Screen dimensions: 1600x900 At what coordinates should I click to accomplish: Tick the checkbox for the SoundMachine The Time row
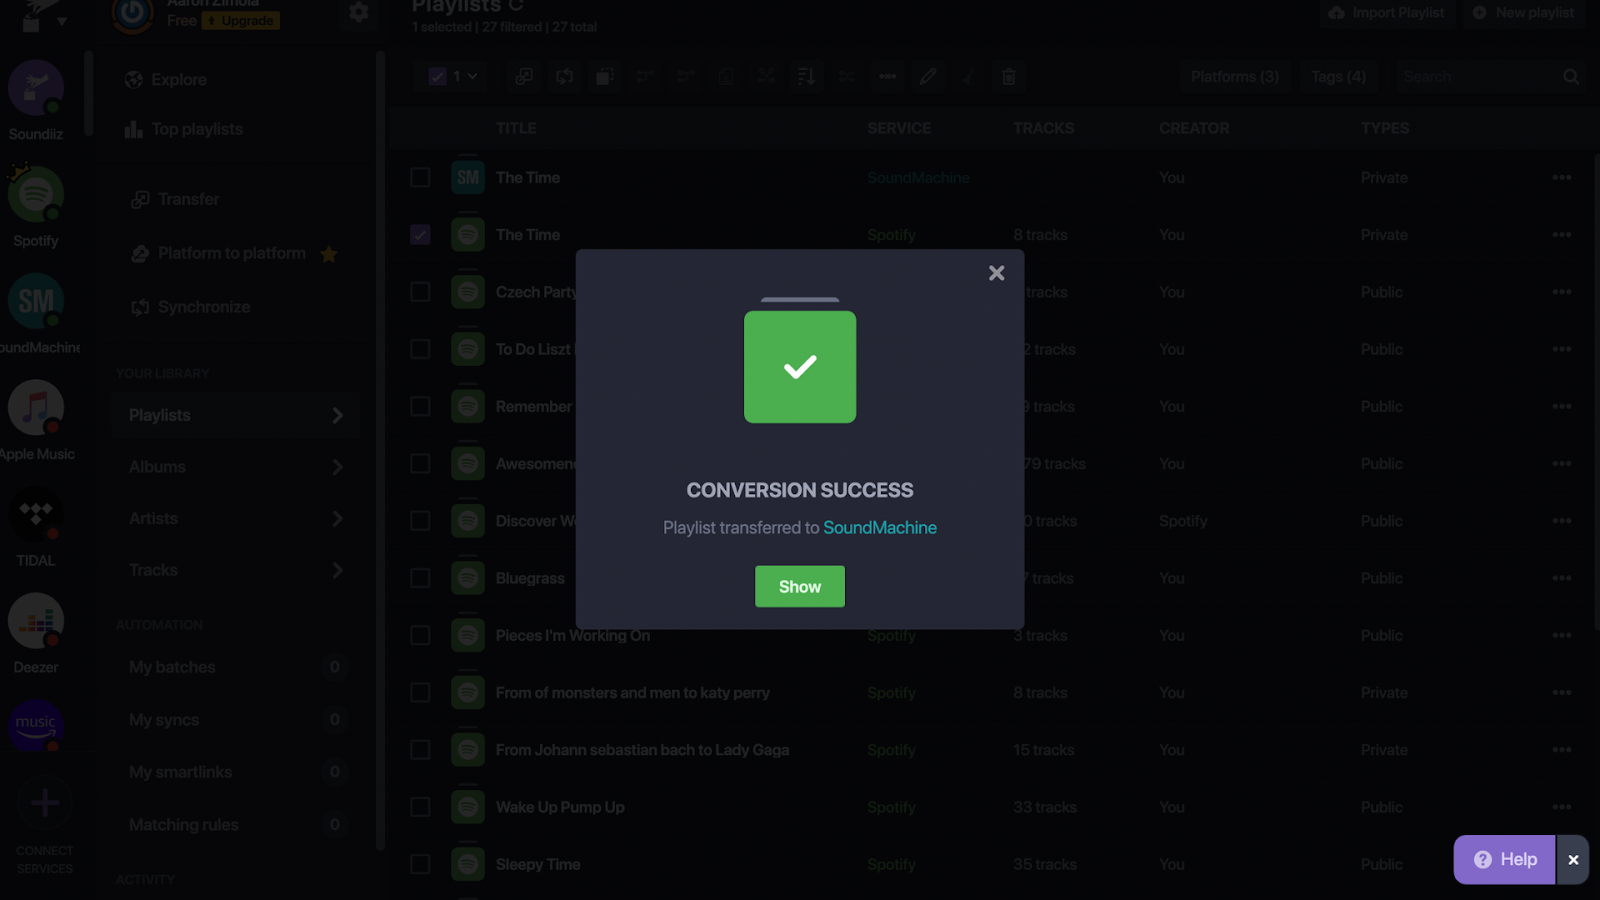coord(420,178)
